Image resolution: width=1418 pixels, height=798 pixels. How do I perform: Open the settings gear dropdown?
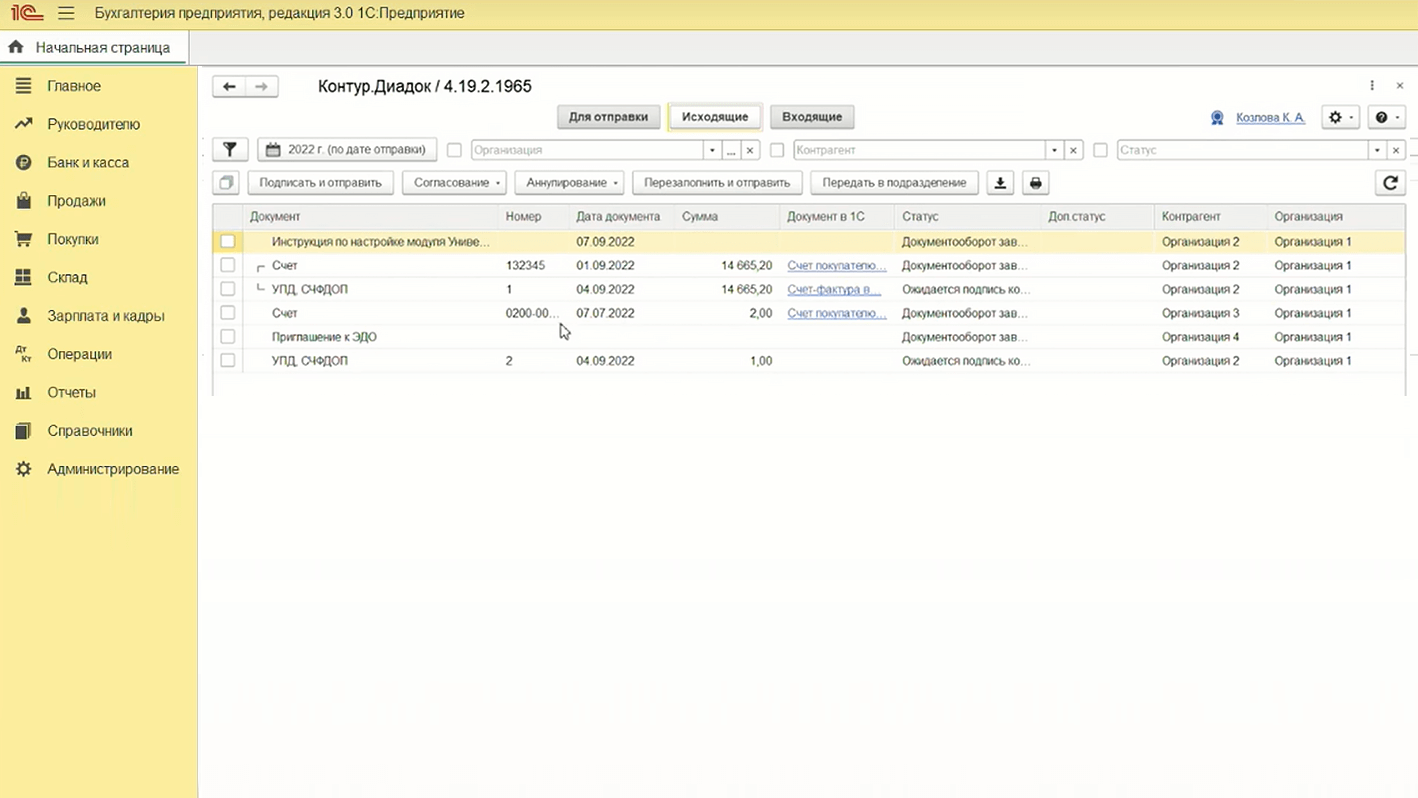click(x=1339, y=118)
